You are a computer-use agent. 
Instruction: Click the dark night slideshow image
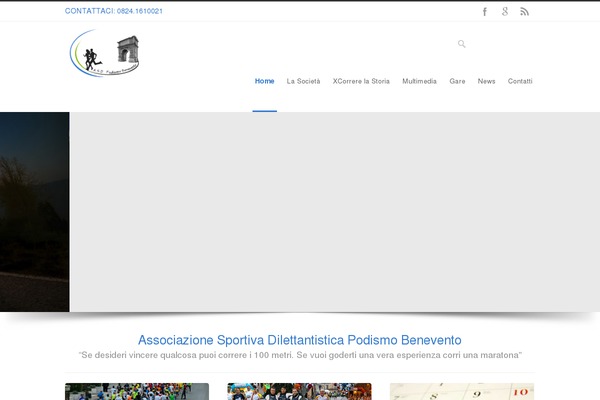34,212
